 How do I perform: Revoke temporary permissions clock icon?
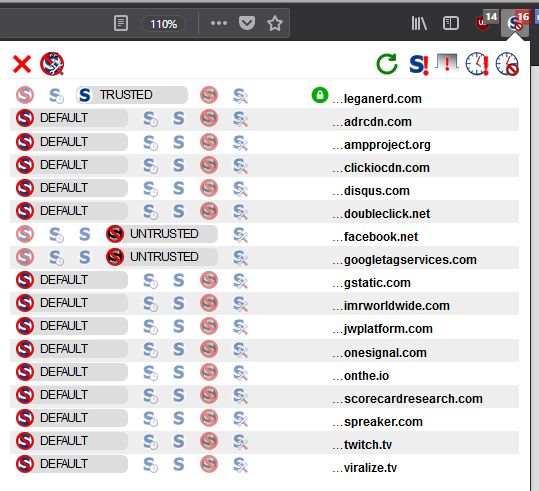507,64
